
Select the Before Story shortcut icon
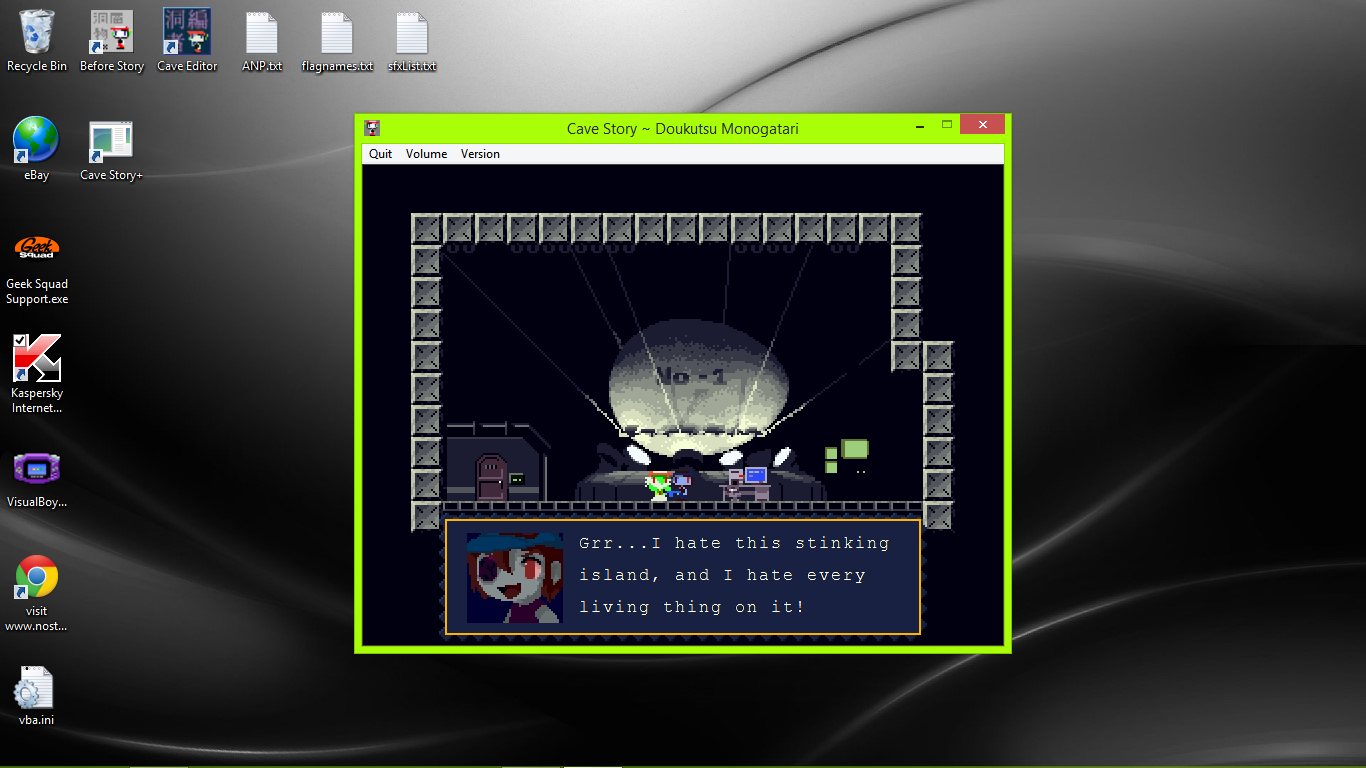click(112, 40)
